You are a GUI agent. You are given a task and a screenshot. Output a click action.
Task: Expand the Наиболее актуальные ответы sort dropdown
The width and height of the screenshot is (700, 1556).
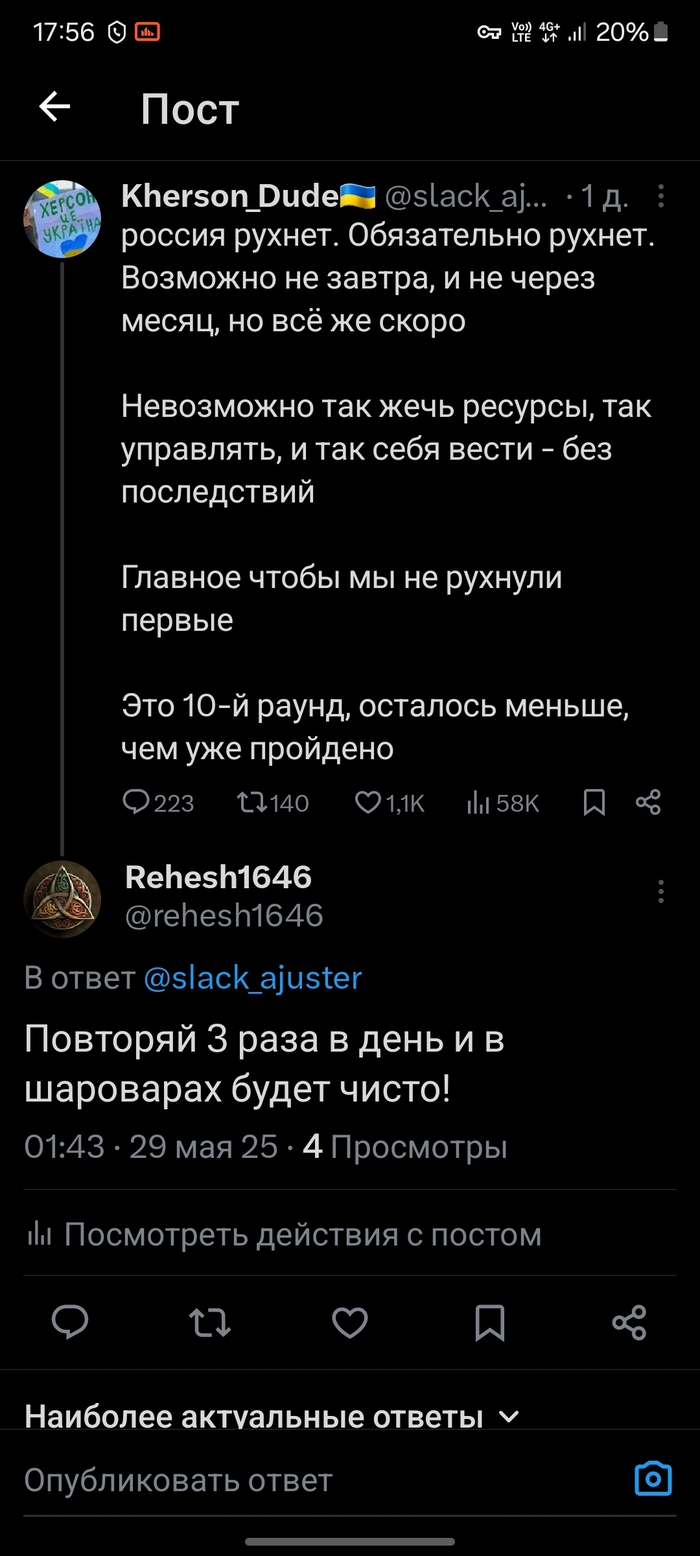coord(272,1416)
